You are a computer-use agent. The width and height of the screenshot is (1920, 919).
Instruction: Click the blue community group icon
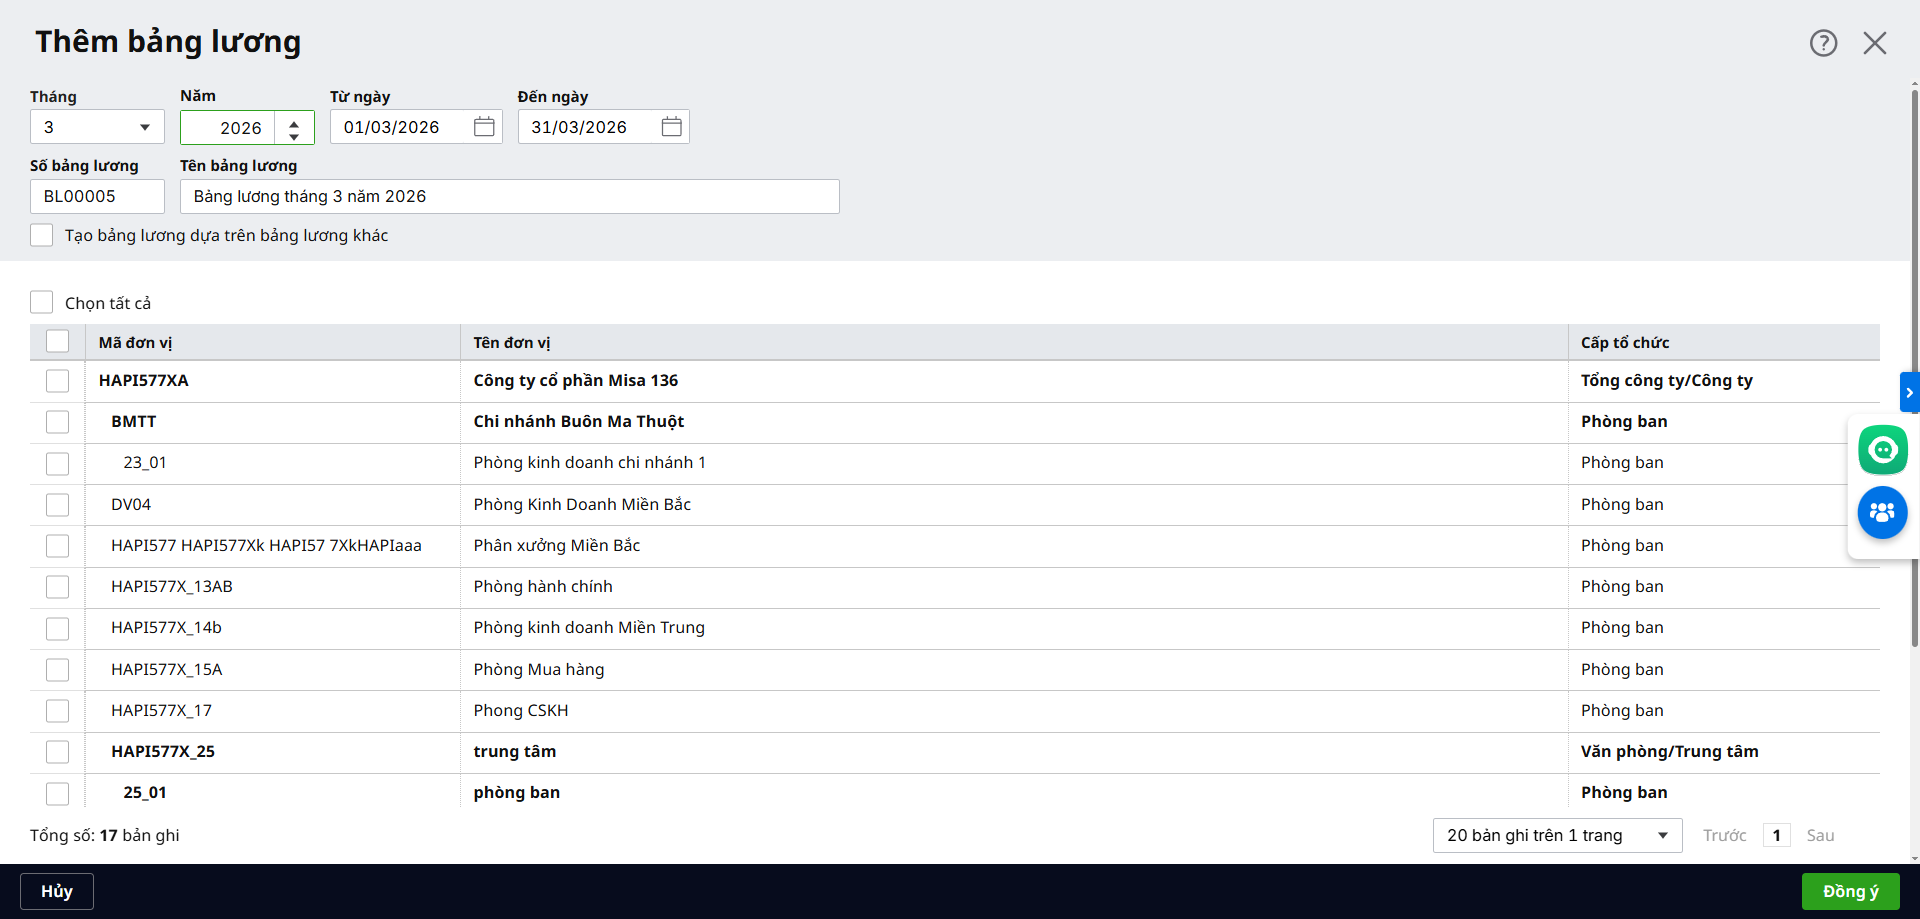tap(1882, 512)
